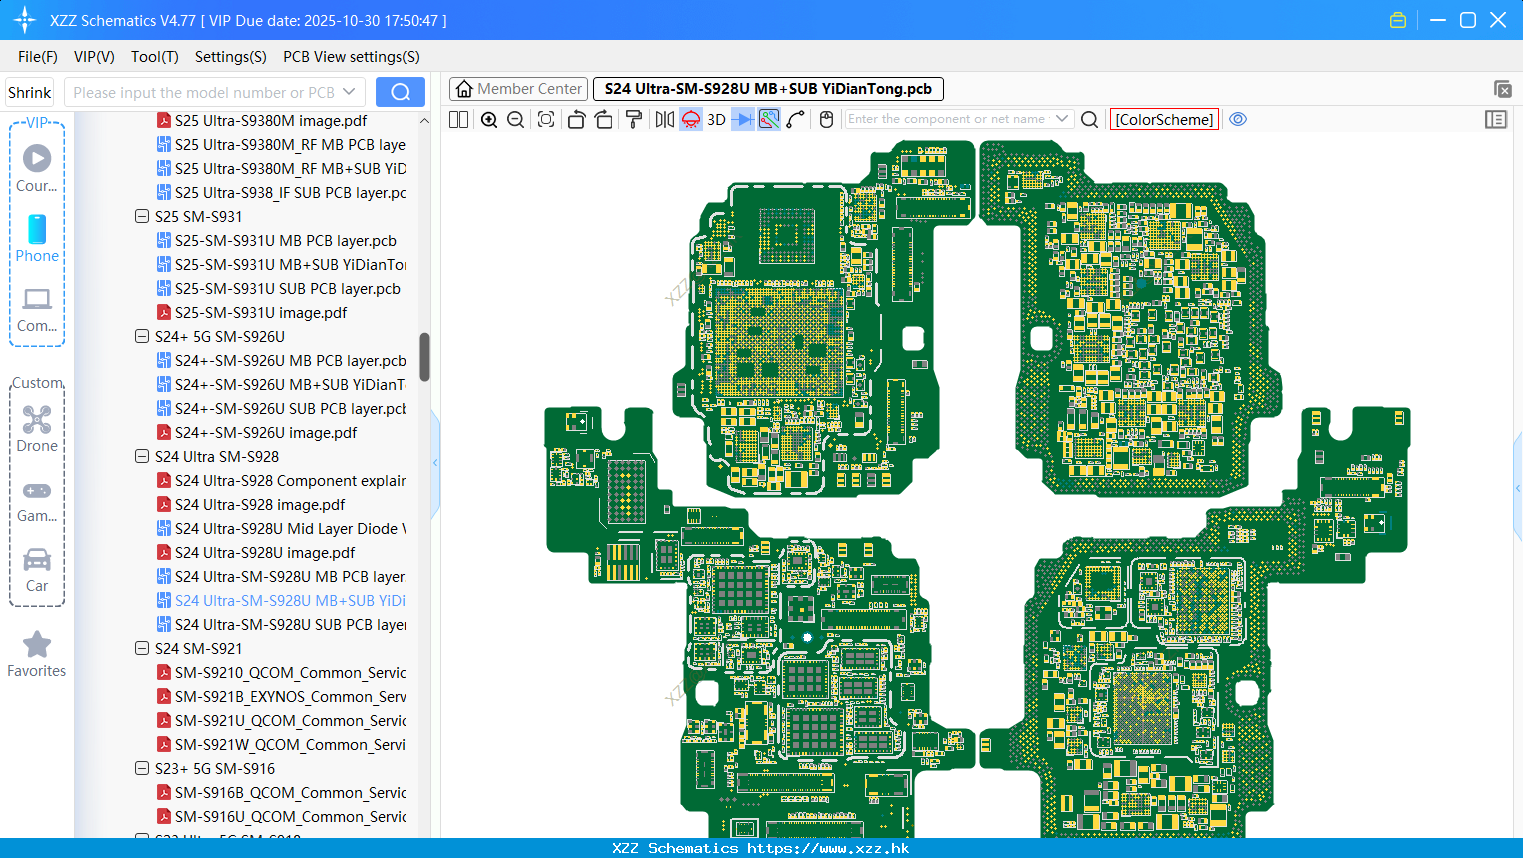1523x858 pixels.
Task: Collapse the S24 SM-S921 node
Action: coord(142,648)
